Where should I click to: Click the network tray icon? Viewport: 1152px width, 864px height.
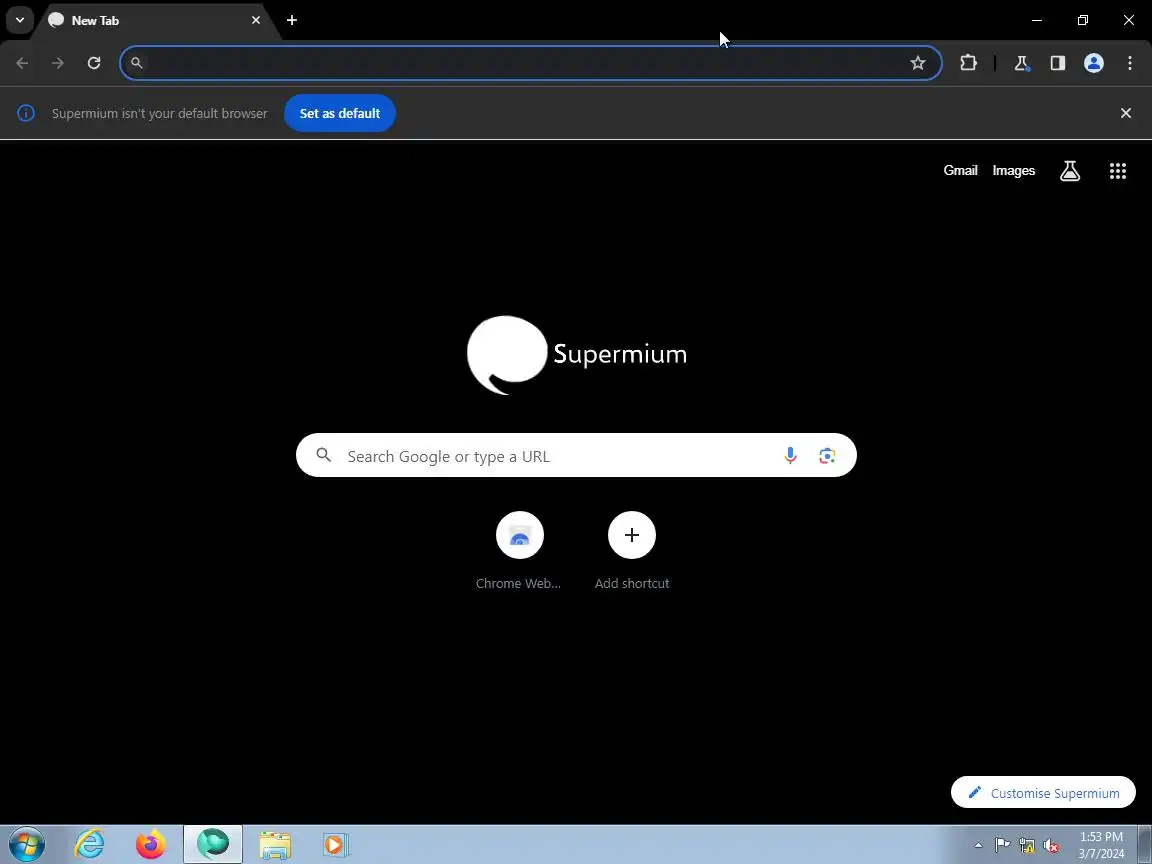click(1027, 846)
